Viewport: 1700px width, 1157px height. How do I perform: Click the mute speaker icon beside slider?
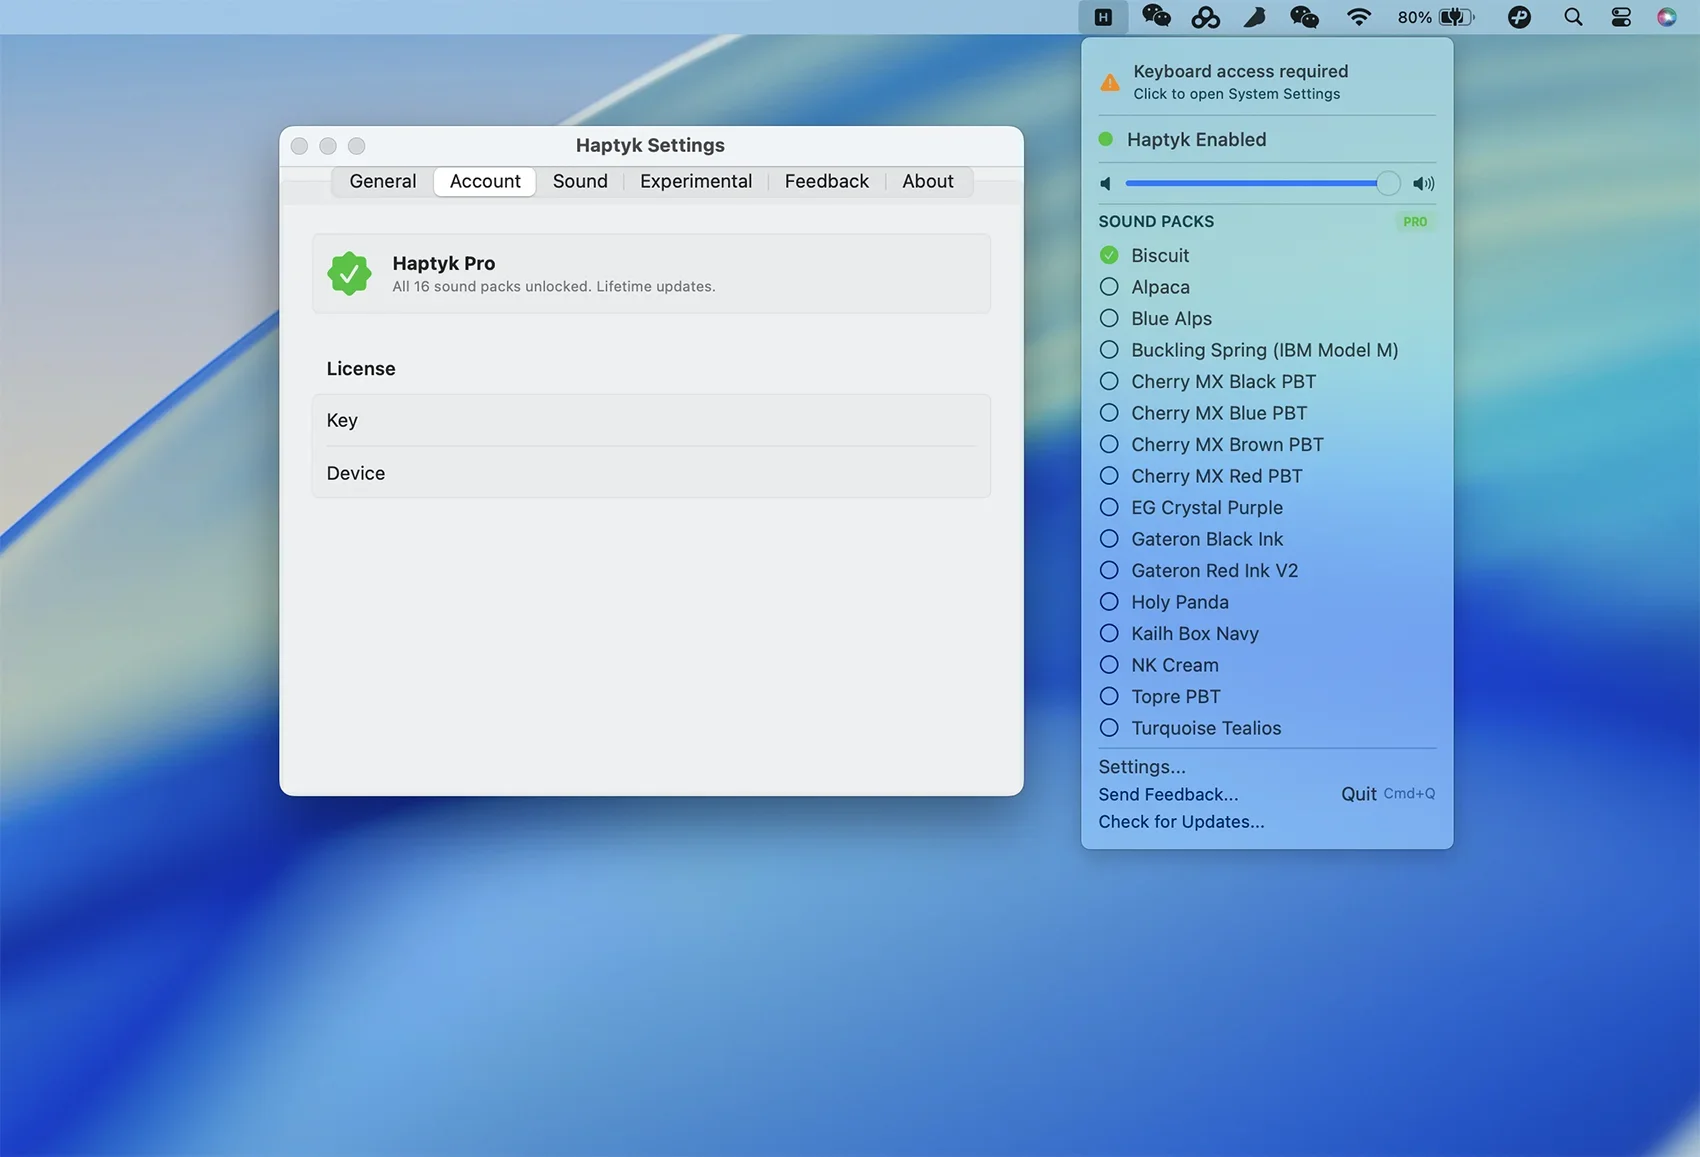click(x=1106, y=184)
